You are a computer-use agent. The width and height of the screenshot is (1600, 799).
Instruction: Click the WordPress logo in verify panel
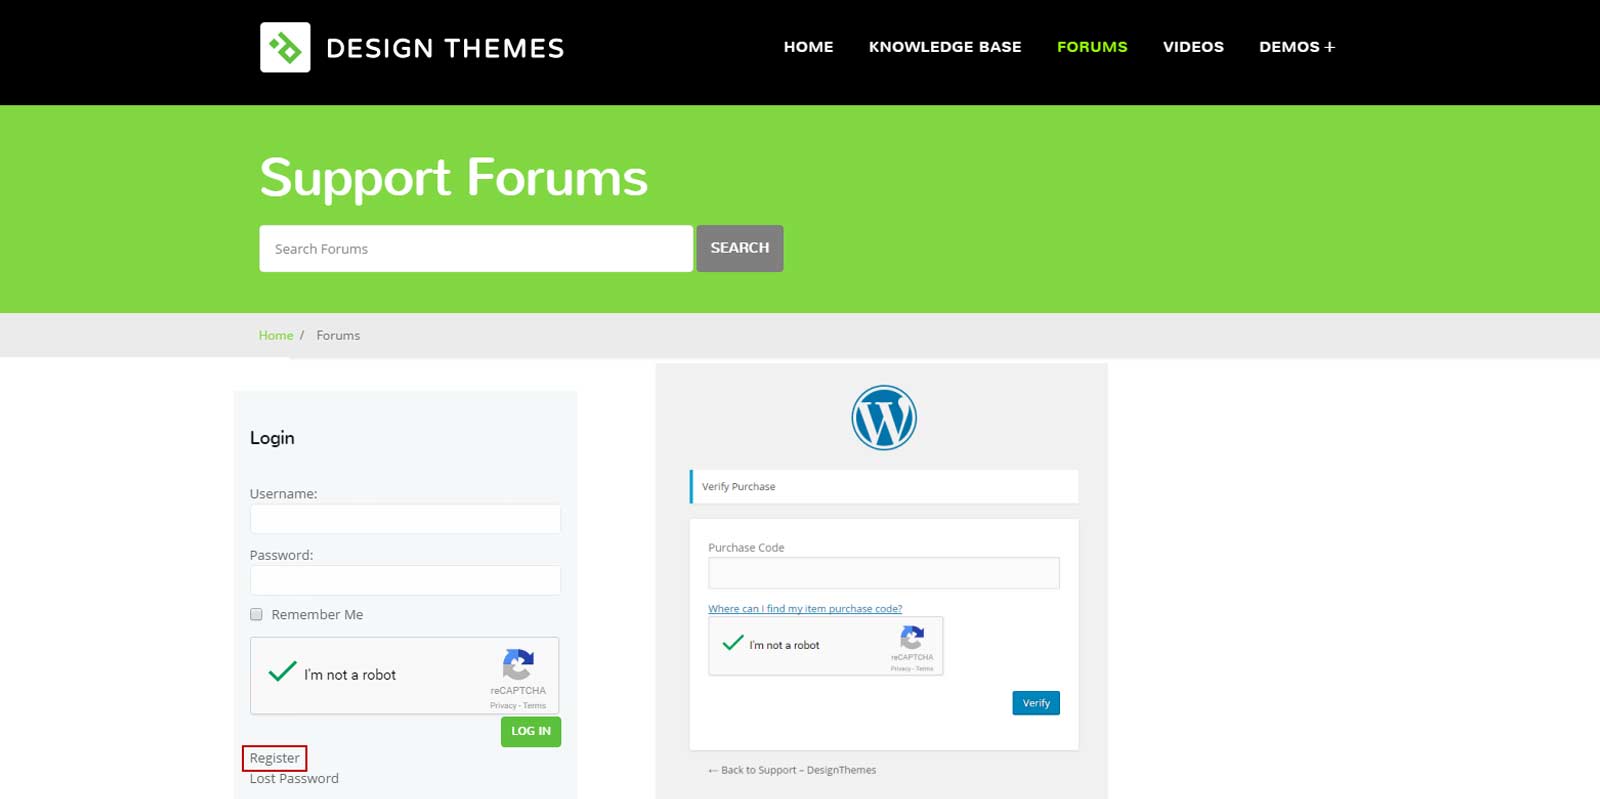coord(884,418)
